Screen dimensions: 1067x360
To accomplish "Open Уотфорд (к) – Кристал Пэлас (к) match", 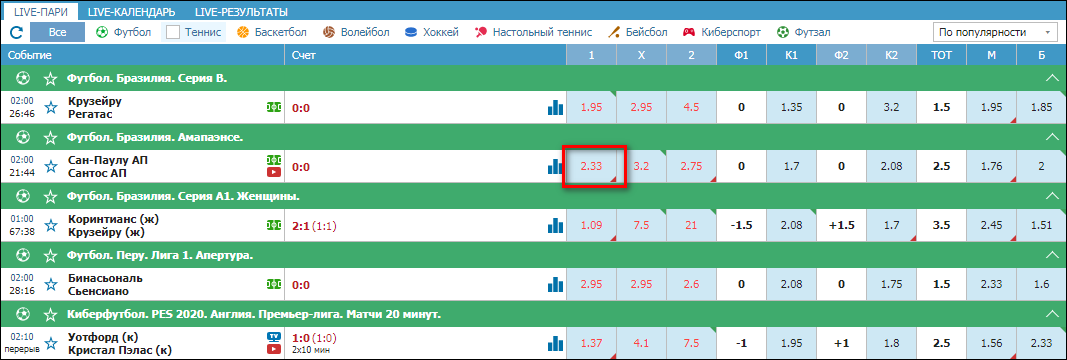I will tap(120, 343).
